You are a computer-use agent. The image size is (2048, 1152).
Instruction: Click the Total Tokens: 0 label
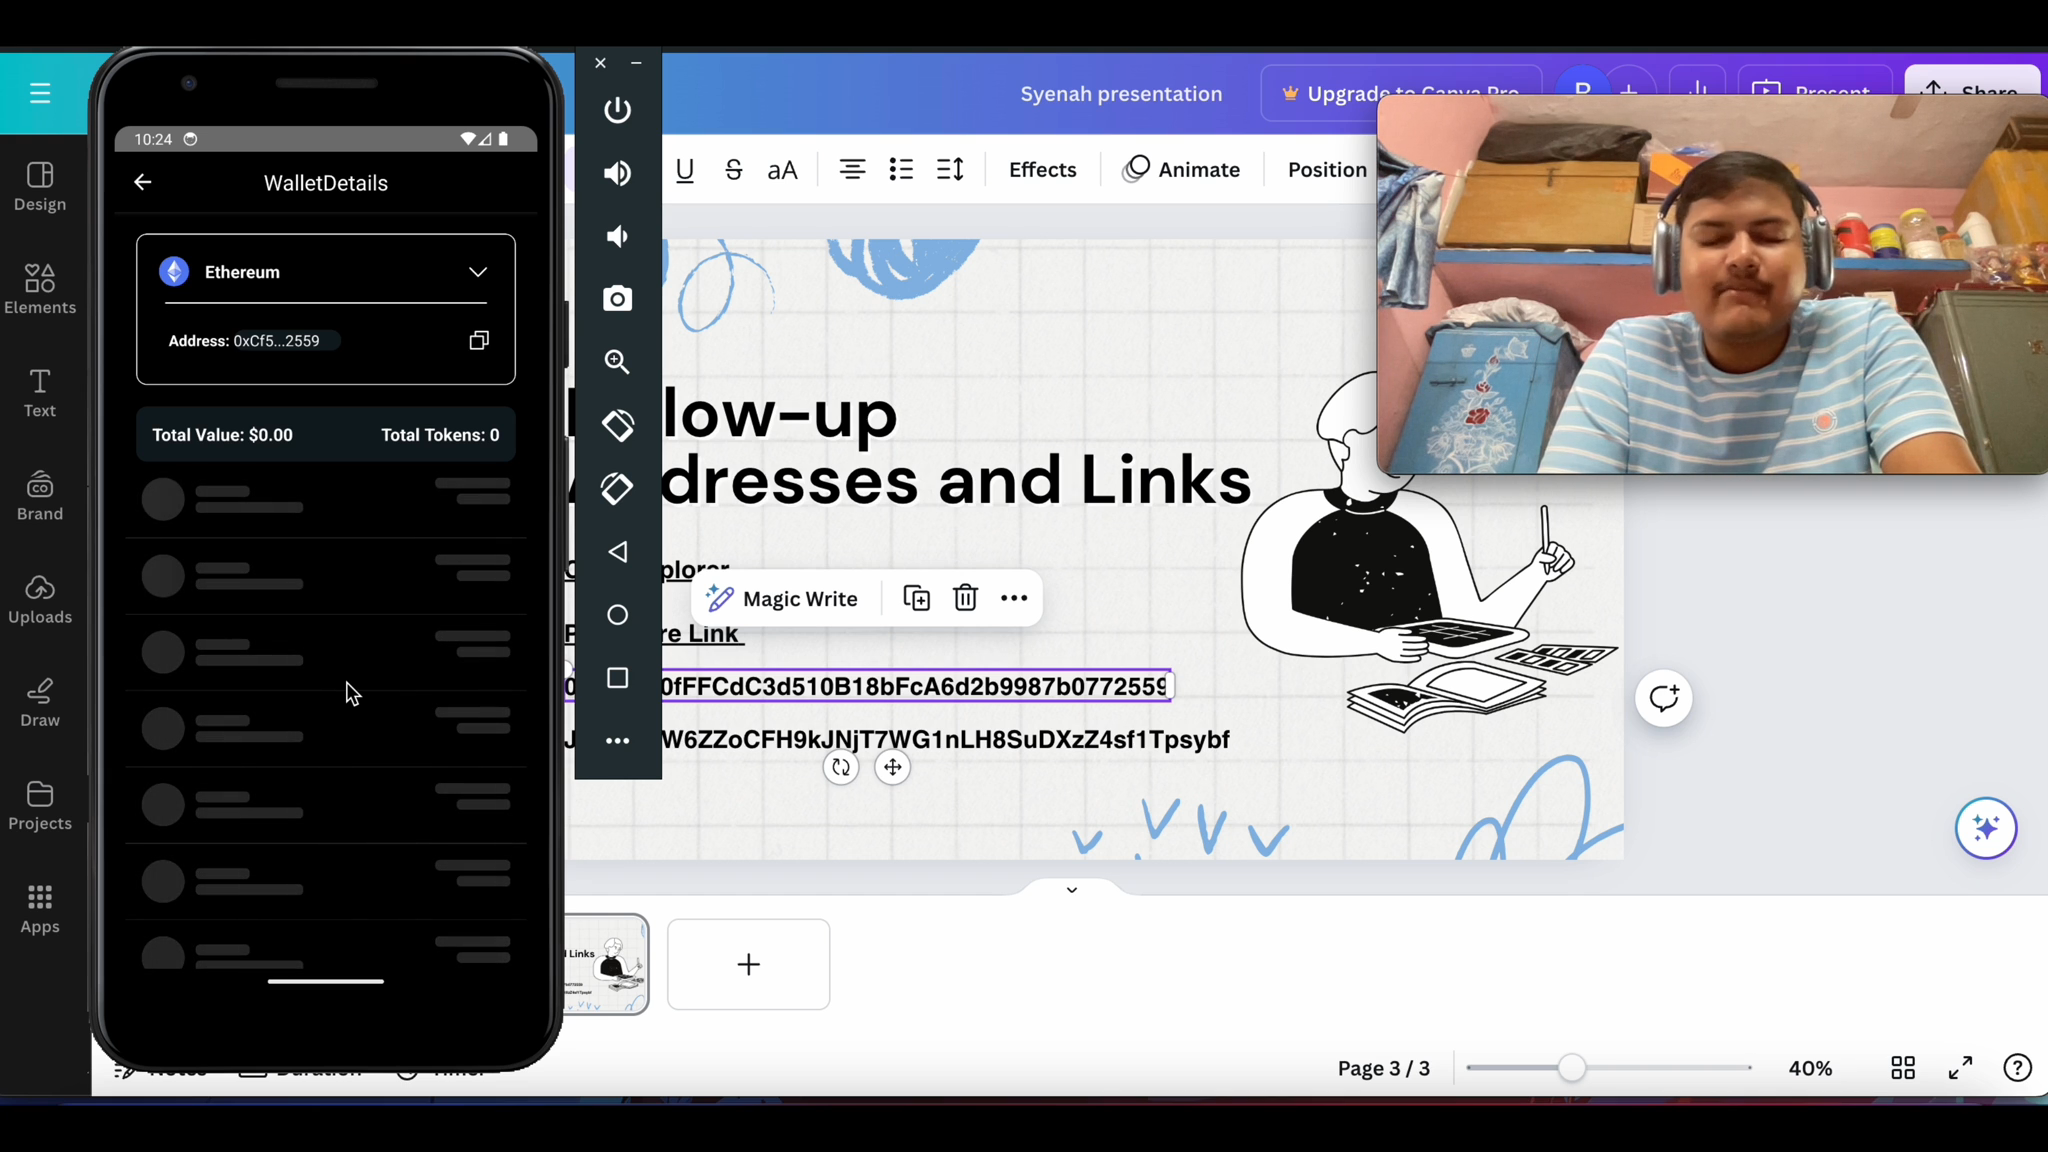440,435
